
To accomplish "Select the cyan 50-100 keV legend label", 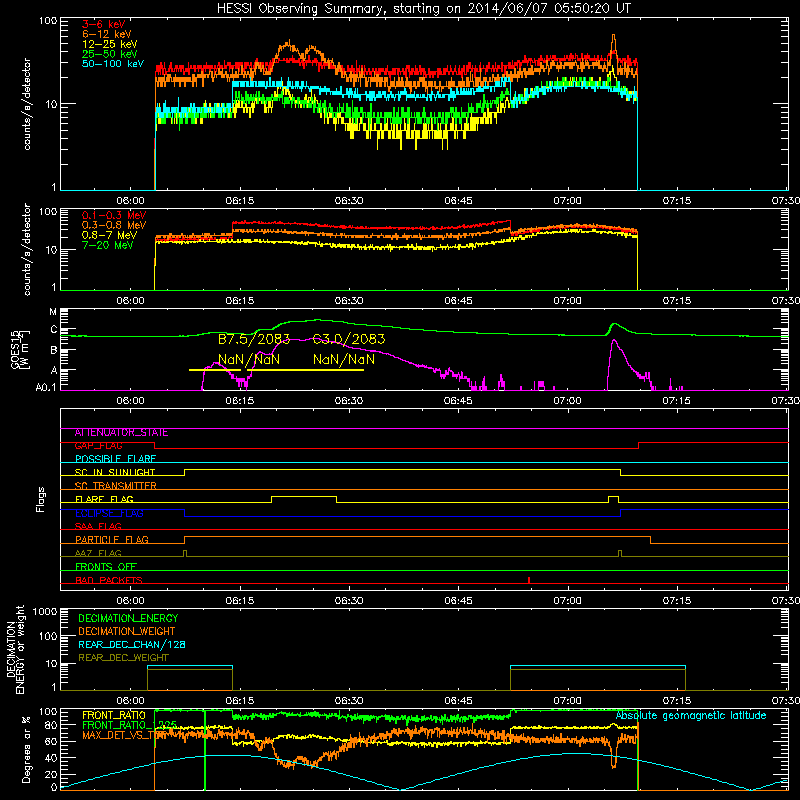I will click(x=113, y=64).
